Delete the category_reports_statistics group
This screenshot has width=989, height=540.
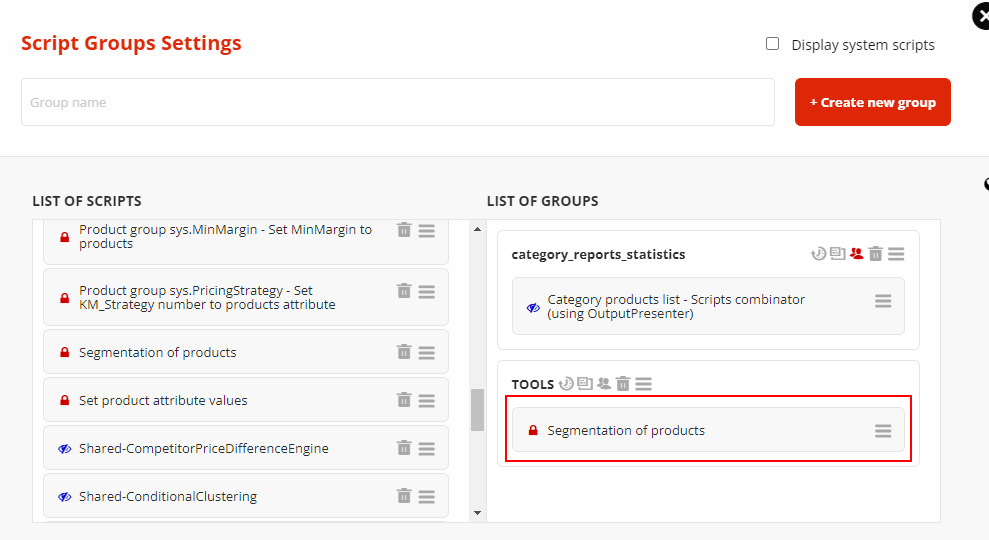pyautogui.click(x=875, y=254)
